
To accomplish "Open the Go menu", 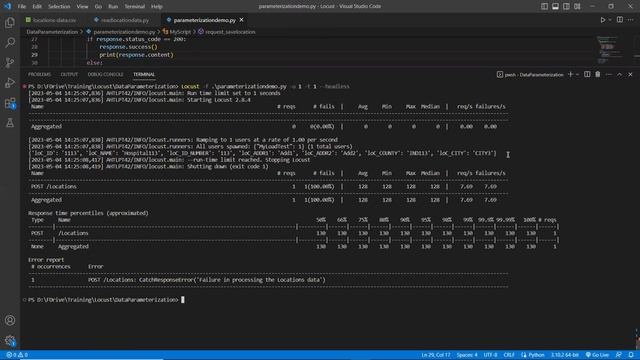I will 98,7.
